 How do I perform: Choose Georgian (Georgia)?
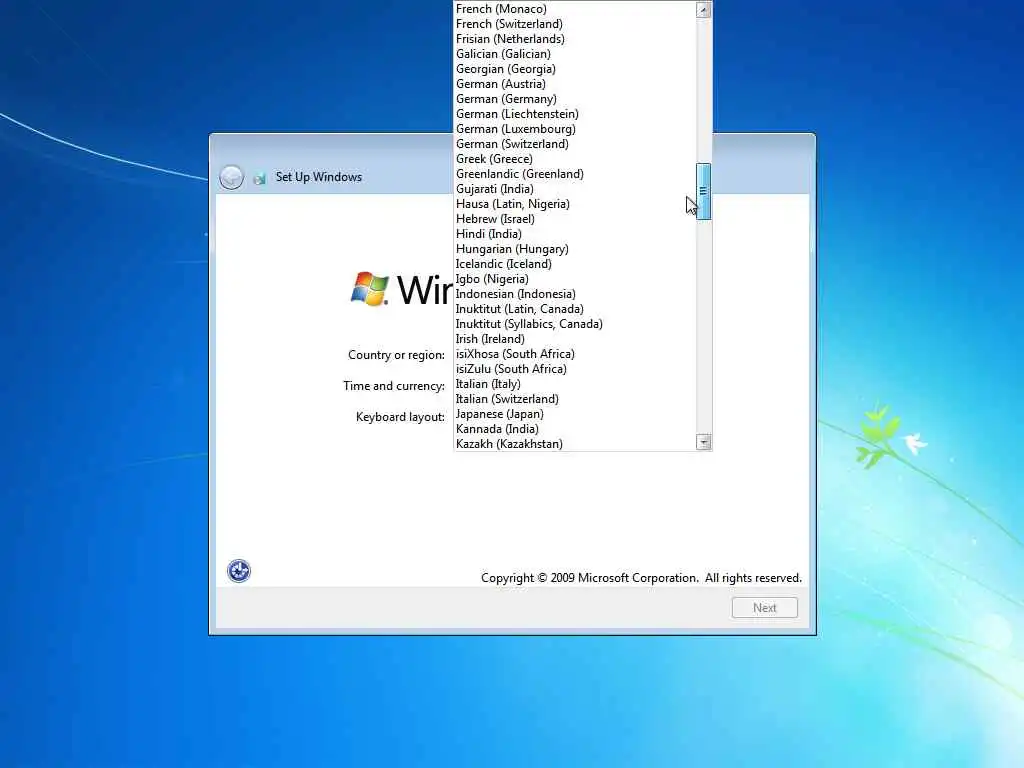coord(575,69)
